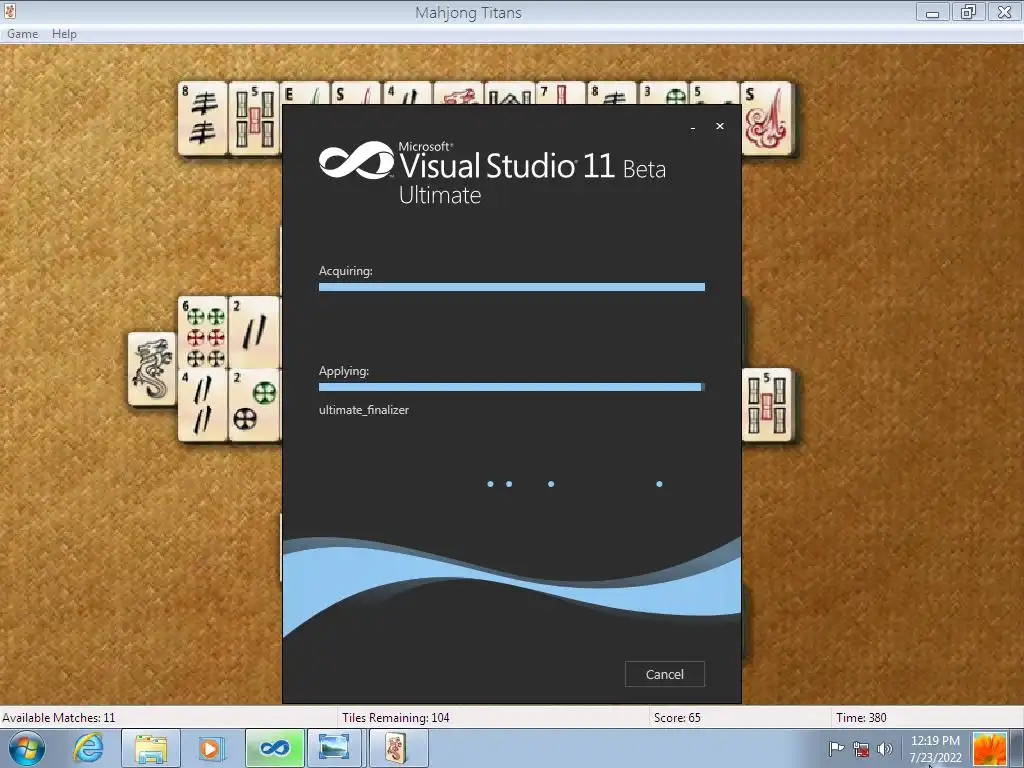
Task: Open the Help menu in Mahjong Titans
Action: click(64, 34)
